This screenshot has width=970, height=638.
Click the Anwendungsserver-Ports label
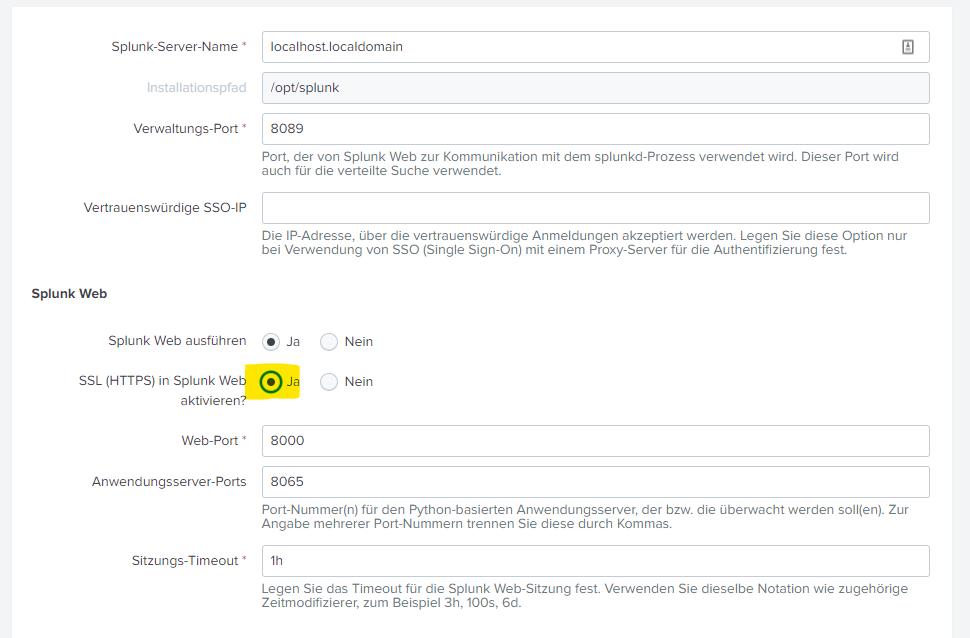tap(169, 481)
